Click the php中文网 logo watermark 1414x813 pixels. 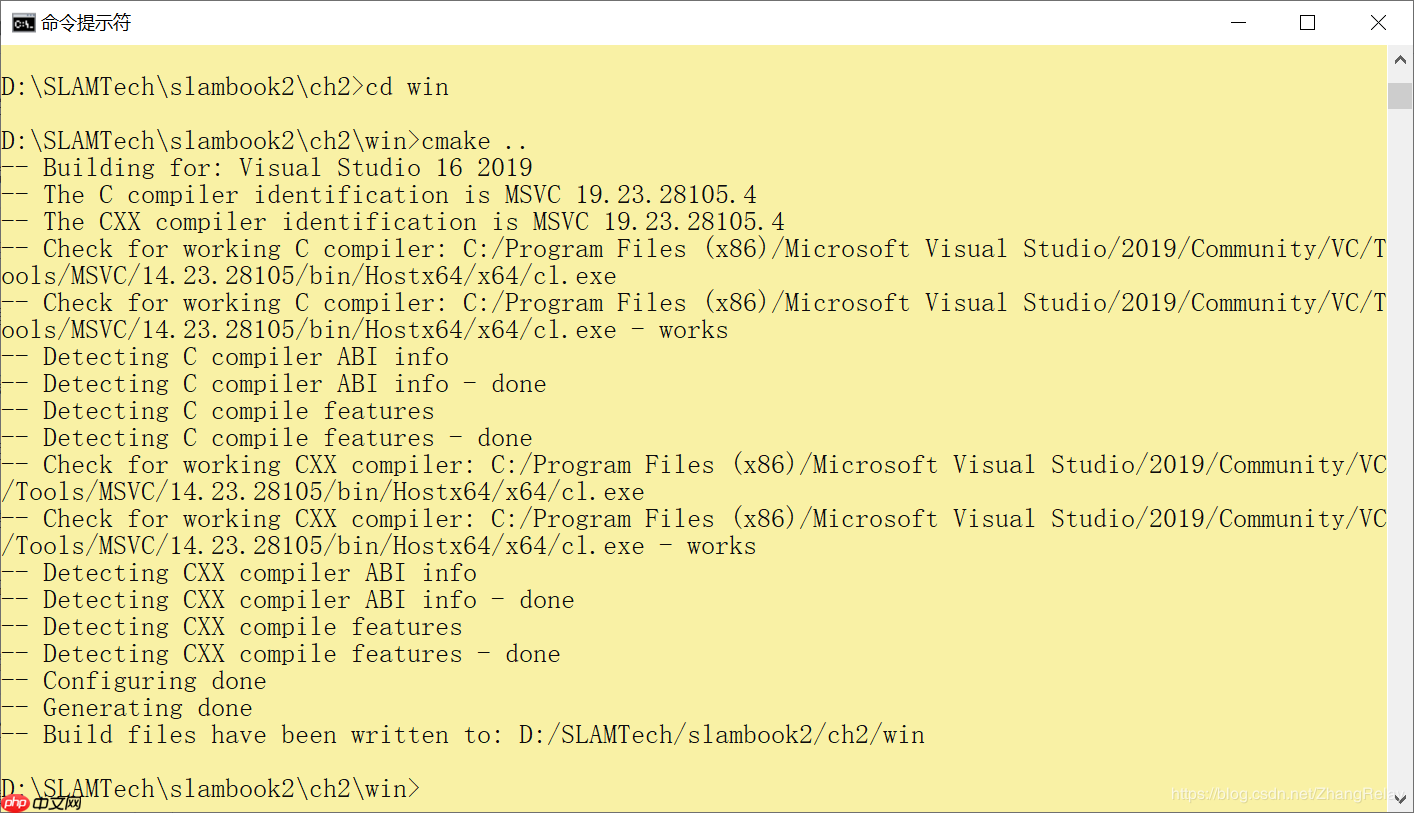pos(42,802)
